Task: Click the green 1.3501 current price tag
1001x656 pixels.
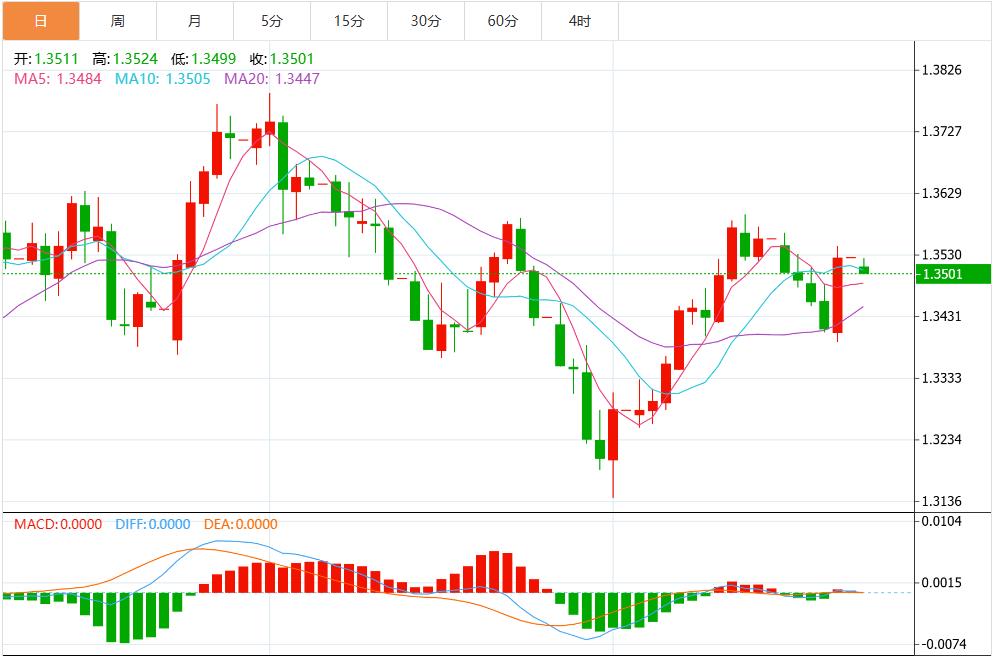Action: 956,273
